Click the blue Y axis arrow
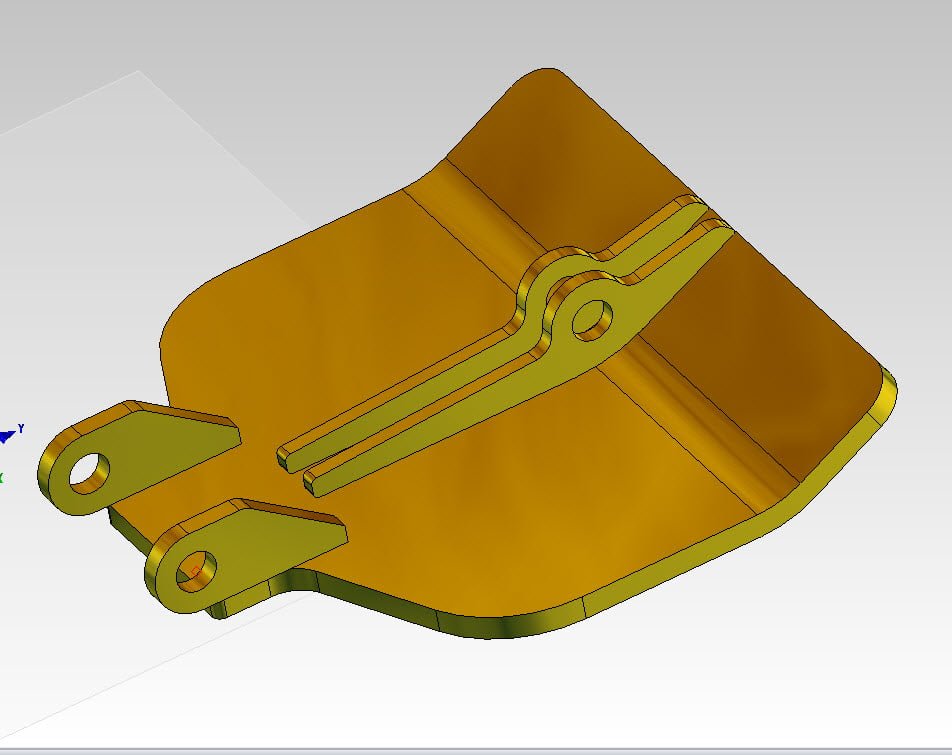The image size is (952, 755). [9, 435]
